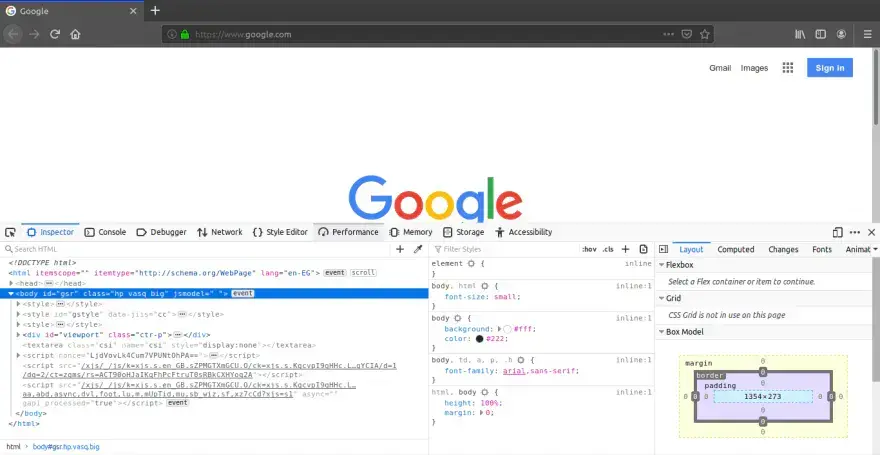Toggle the .cls classes panel
This screenshot has height=455, width=880.
[x=607, y=249]
